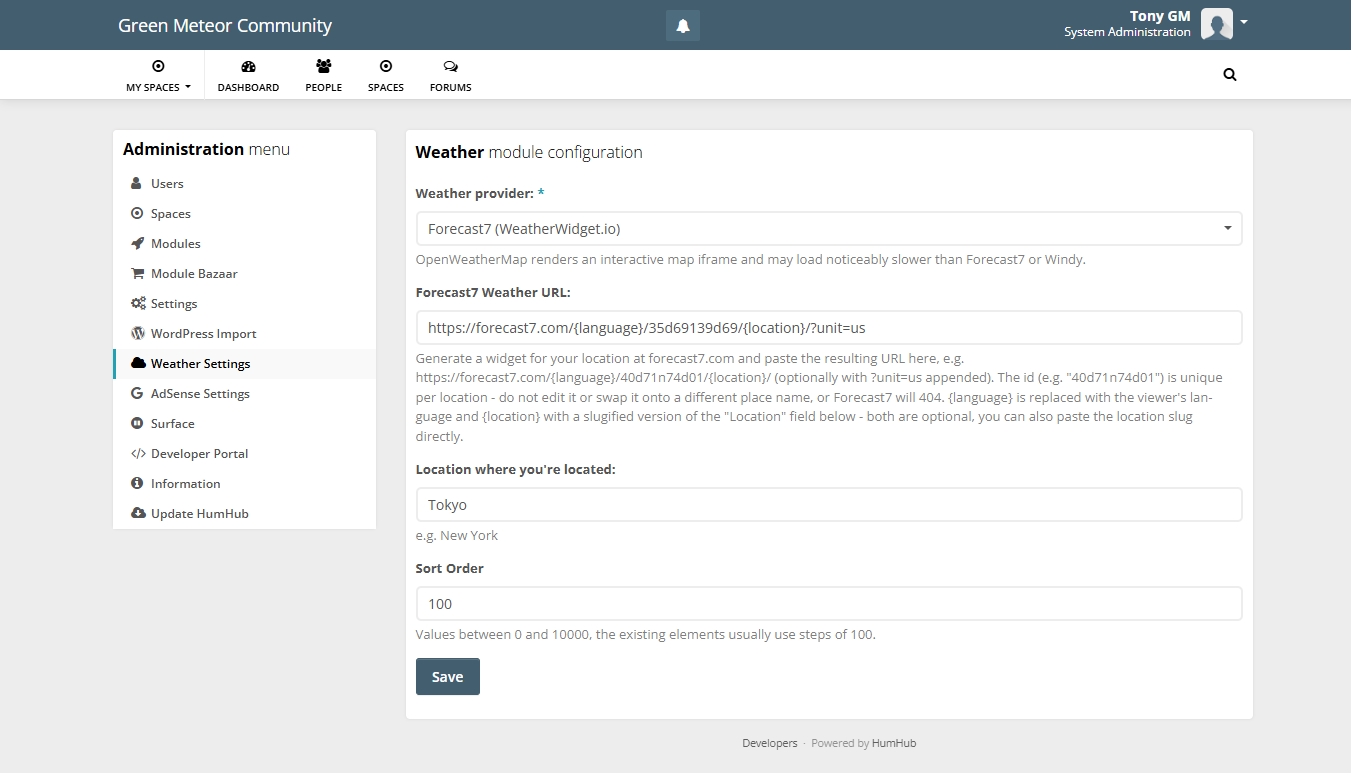
Task: Click the Sort Order field
Action: coord(829,603)
